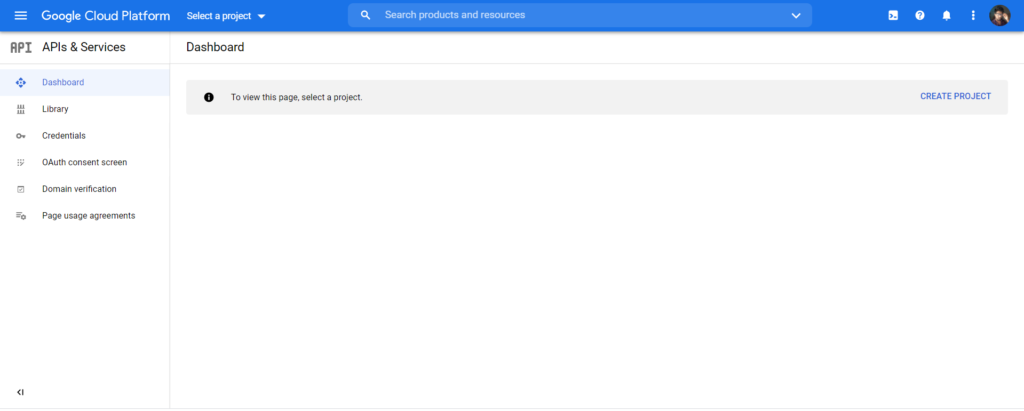Click the Google Cloud Platform logo
Screen dimensions: 1024x411
pyautogui.click(x=106, y=16)
